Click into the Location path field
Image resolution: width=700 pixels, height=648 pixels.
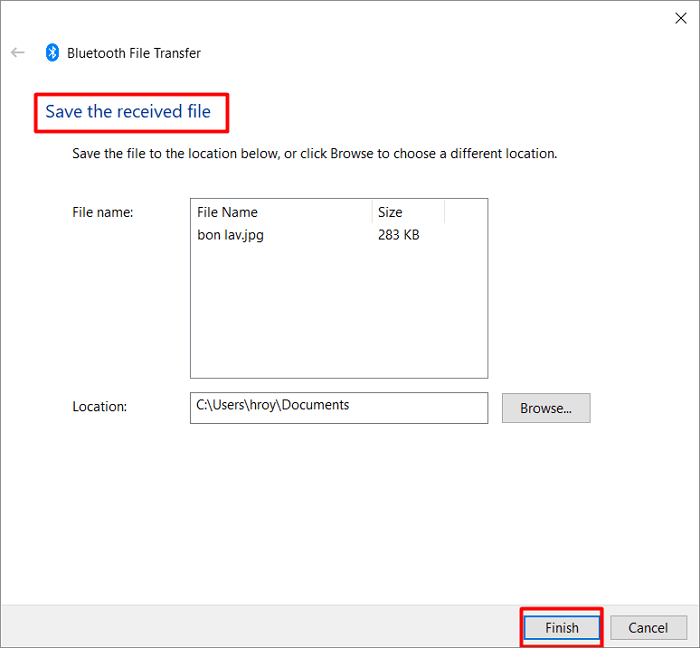click(338, 407)
